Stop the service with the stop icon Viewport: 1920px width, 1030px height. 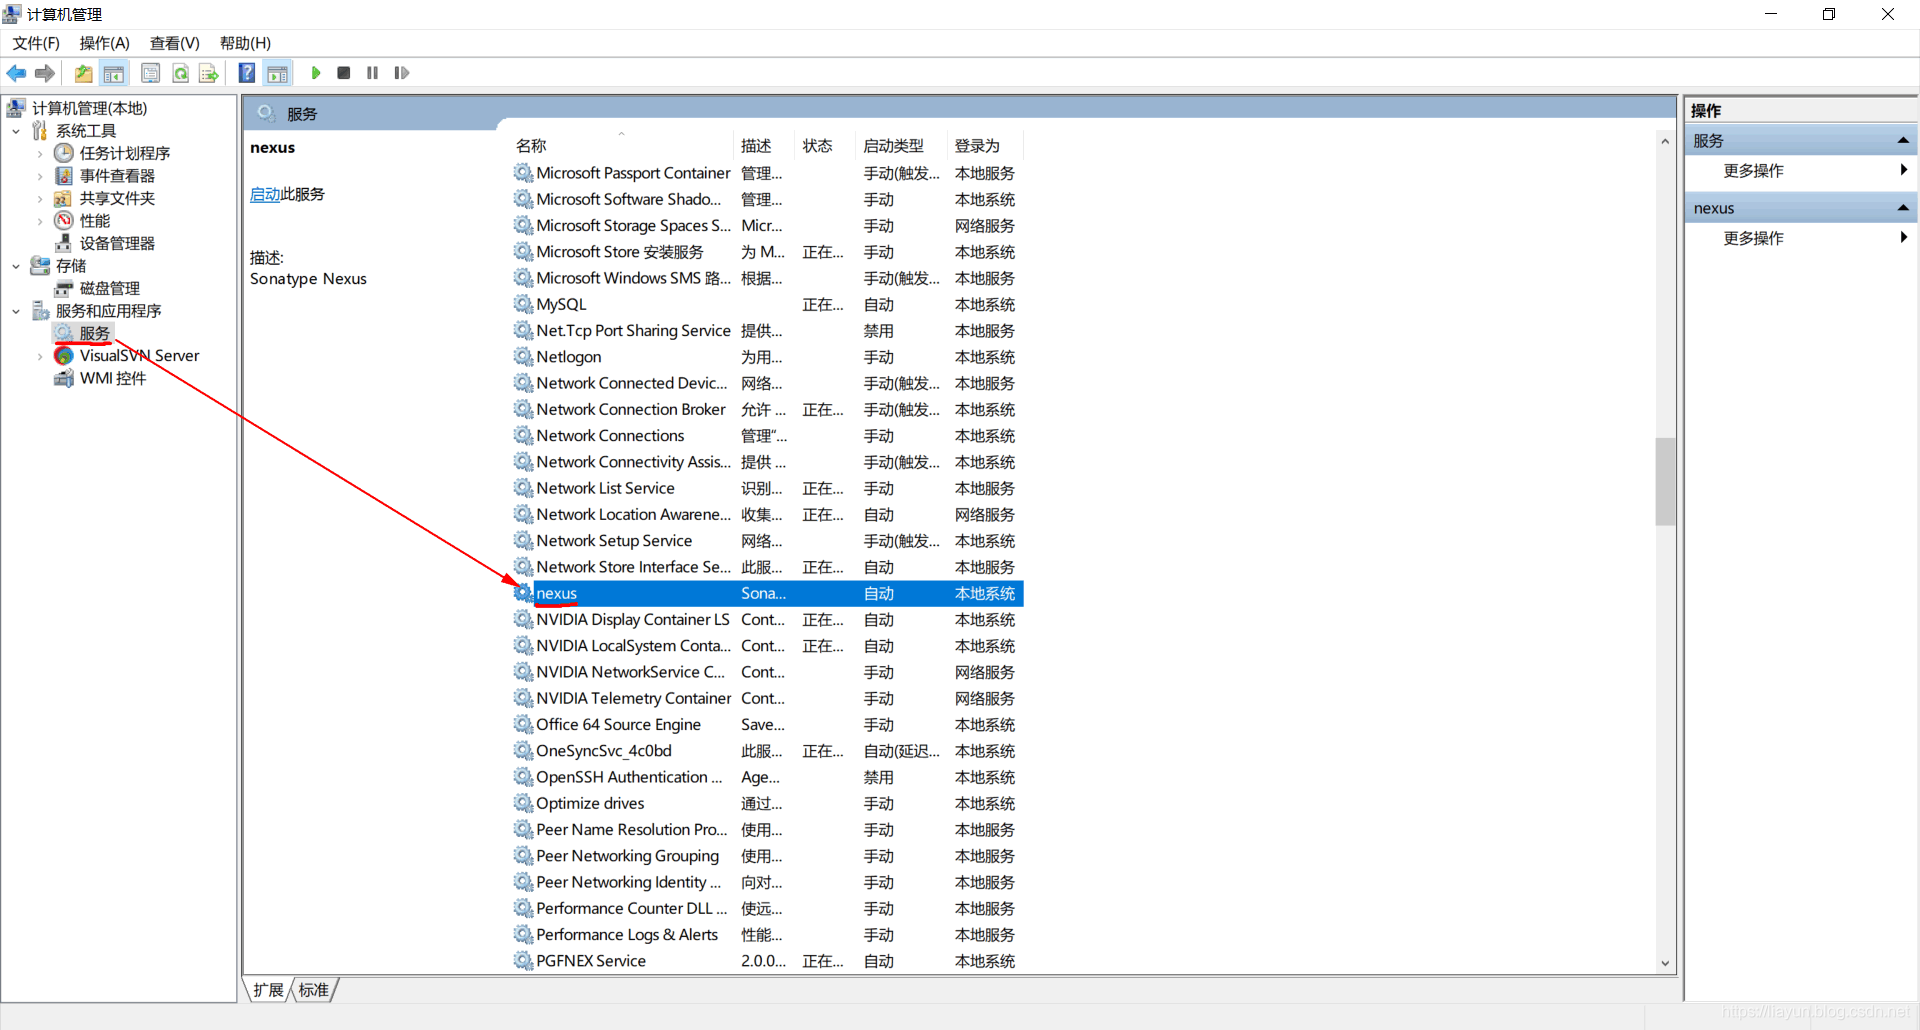point(344,73)
